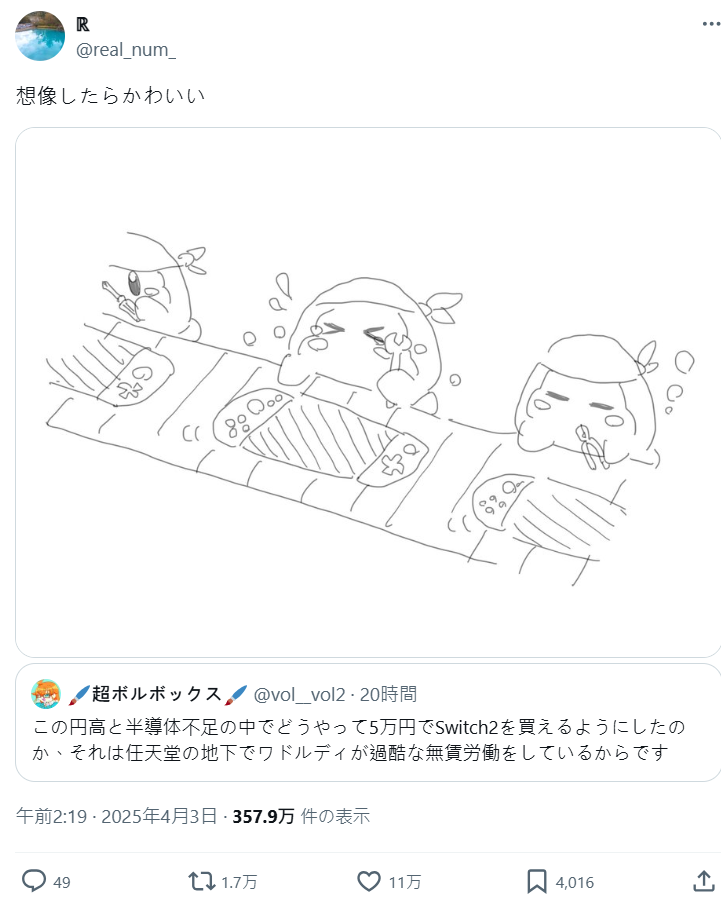Click the @vol__vol2 handle

[300, 694]
